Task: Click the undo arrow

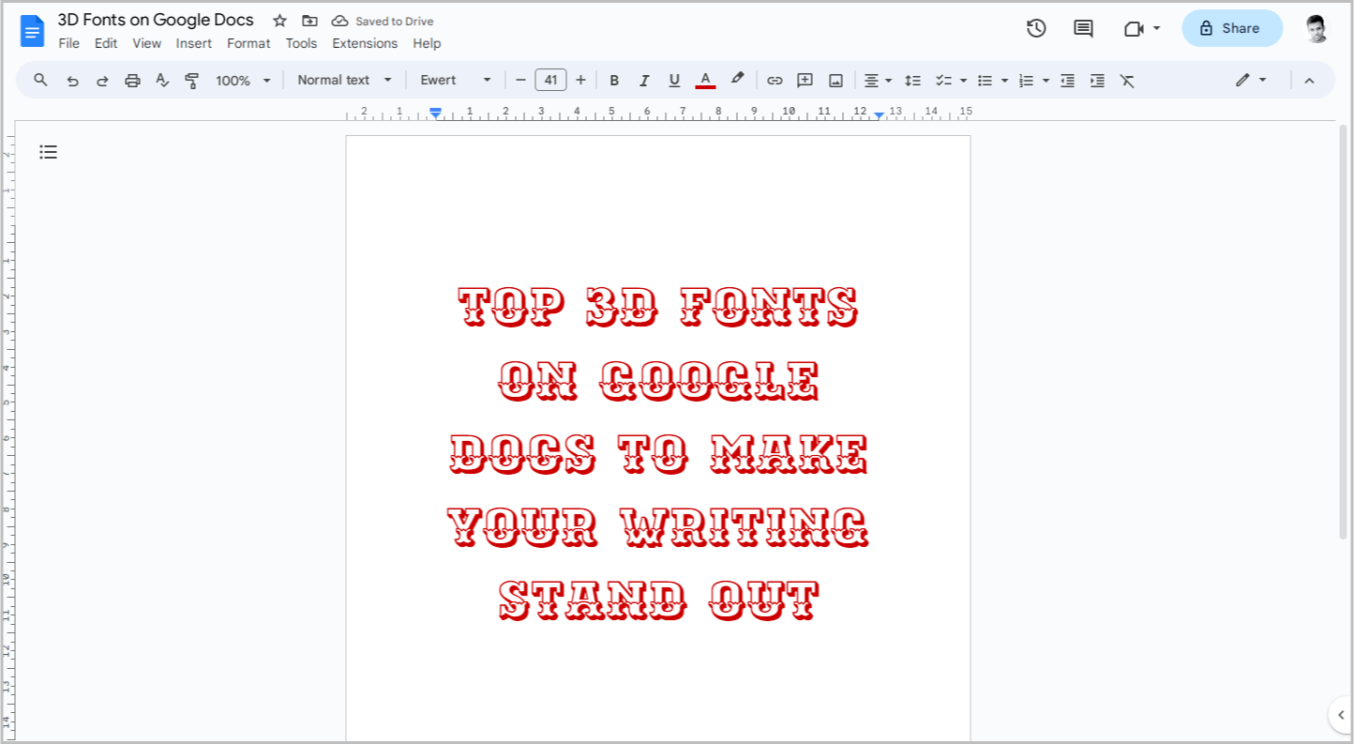Action: coord(72,81)
